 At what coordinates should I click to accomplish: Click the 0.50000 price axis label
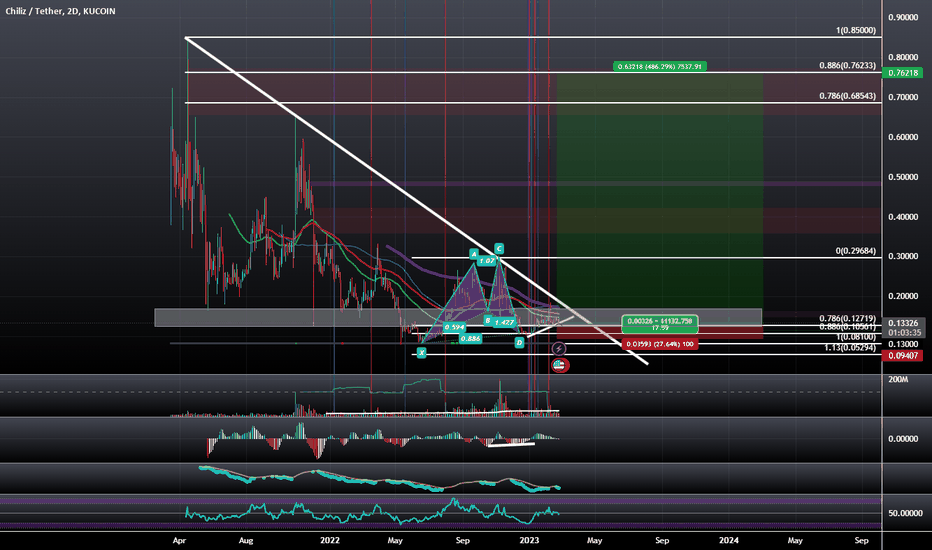tap(903, 177)
